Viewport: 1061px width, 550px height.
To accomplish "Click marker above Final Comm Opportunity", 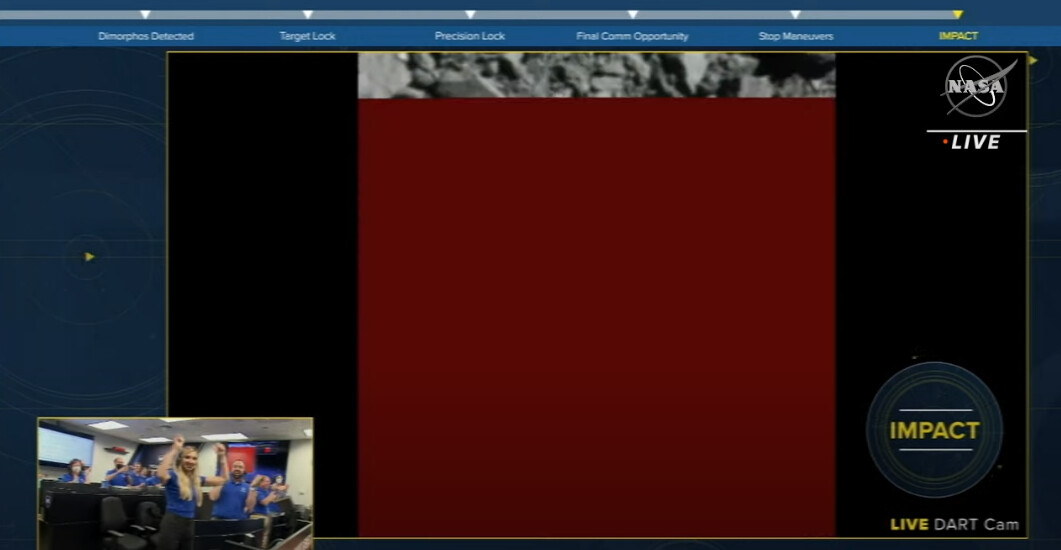I will [x=632, y=15].
